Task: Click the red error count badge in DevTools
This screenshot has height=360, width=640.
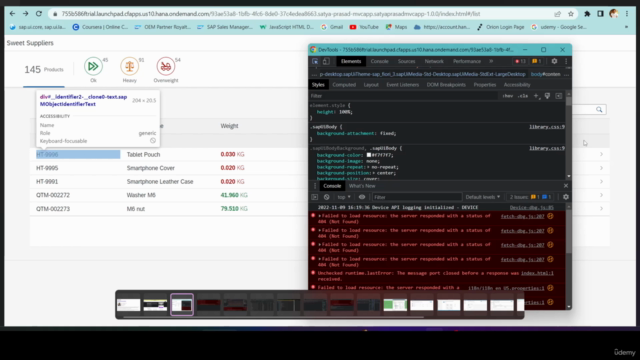Action: 520,61
